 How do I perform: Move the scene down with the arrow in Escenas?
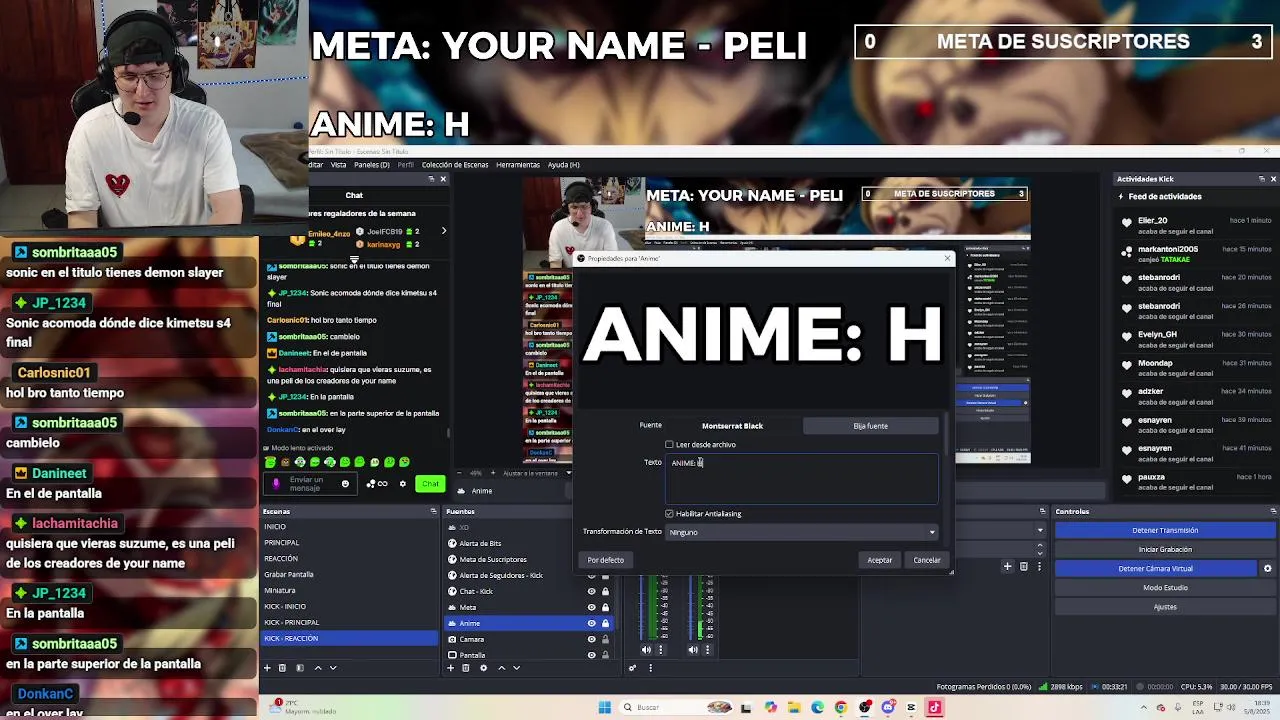click(333, 668)
